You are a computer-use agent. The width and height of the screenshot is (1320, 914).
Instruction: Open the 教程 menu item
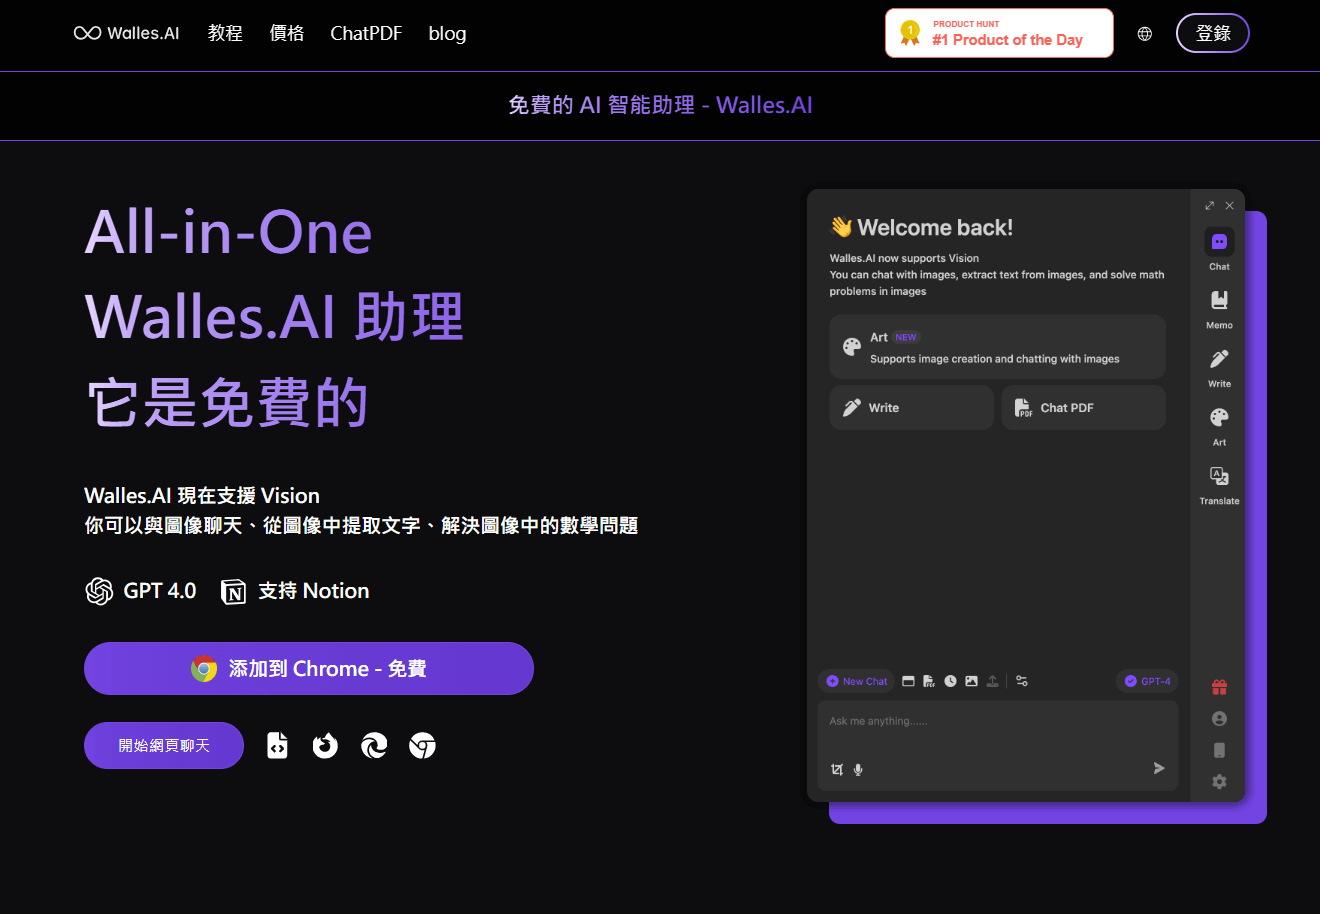[x=225, y=33]
